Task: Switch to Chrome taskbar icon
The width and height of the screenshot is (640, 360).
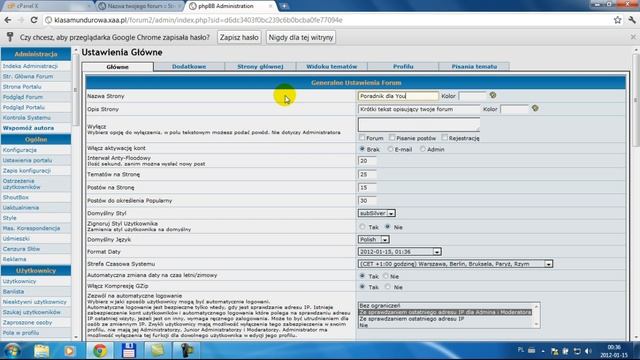Action: click(x=100, y=351)
